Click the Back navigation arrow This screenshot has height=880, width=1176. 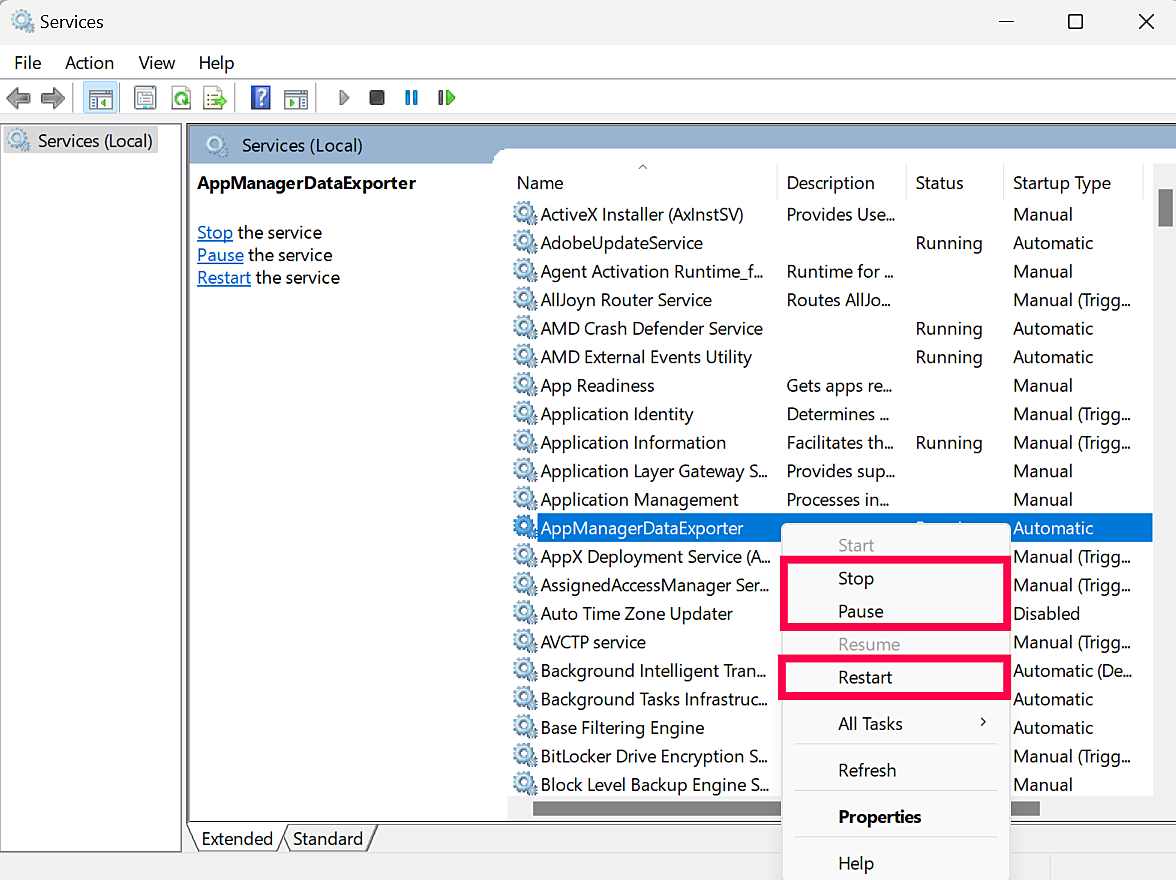point(18,97)
